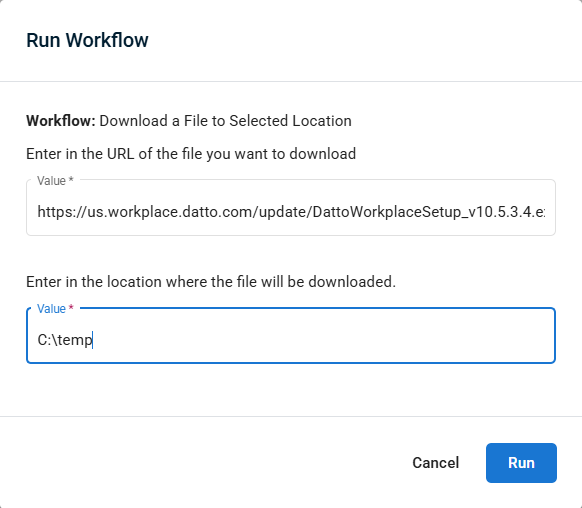Click into the download location Value field

point(291,335)
